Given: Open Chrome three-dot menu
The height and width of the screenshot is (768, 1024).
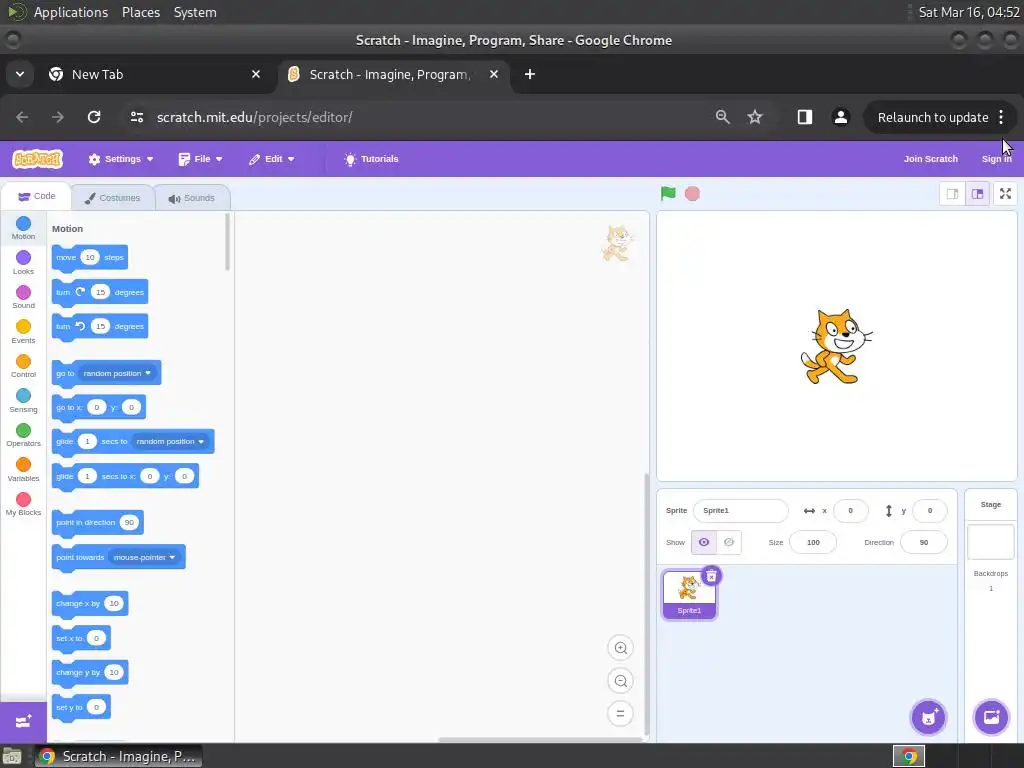Looking at the screenshot, I should coord(1001,118).
